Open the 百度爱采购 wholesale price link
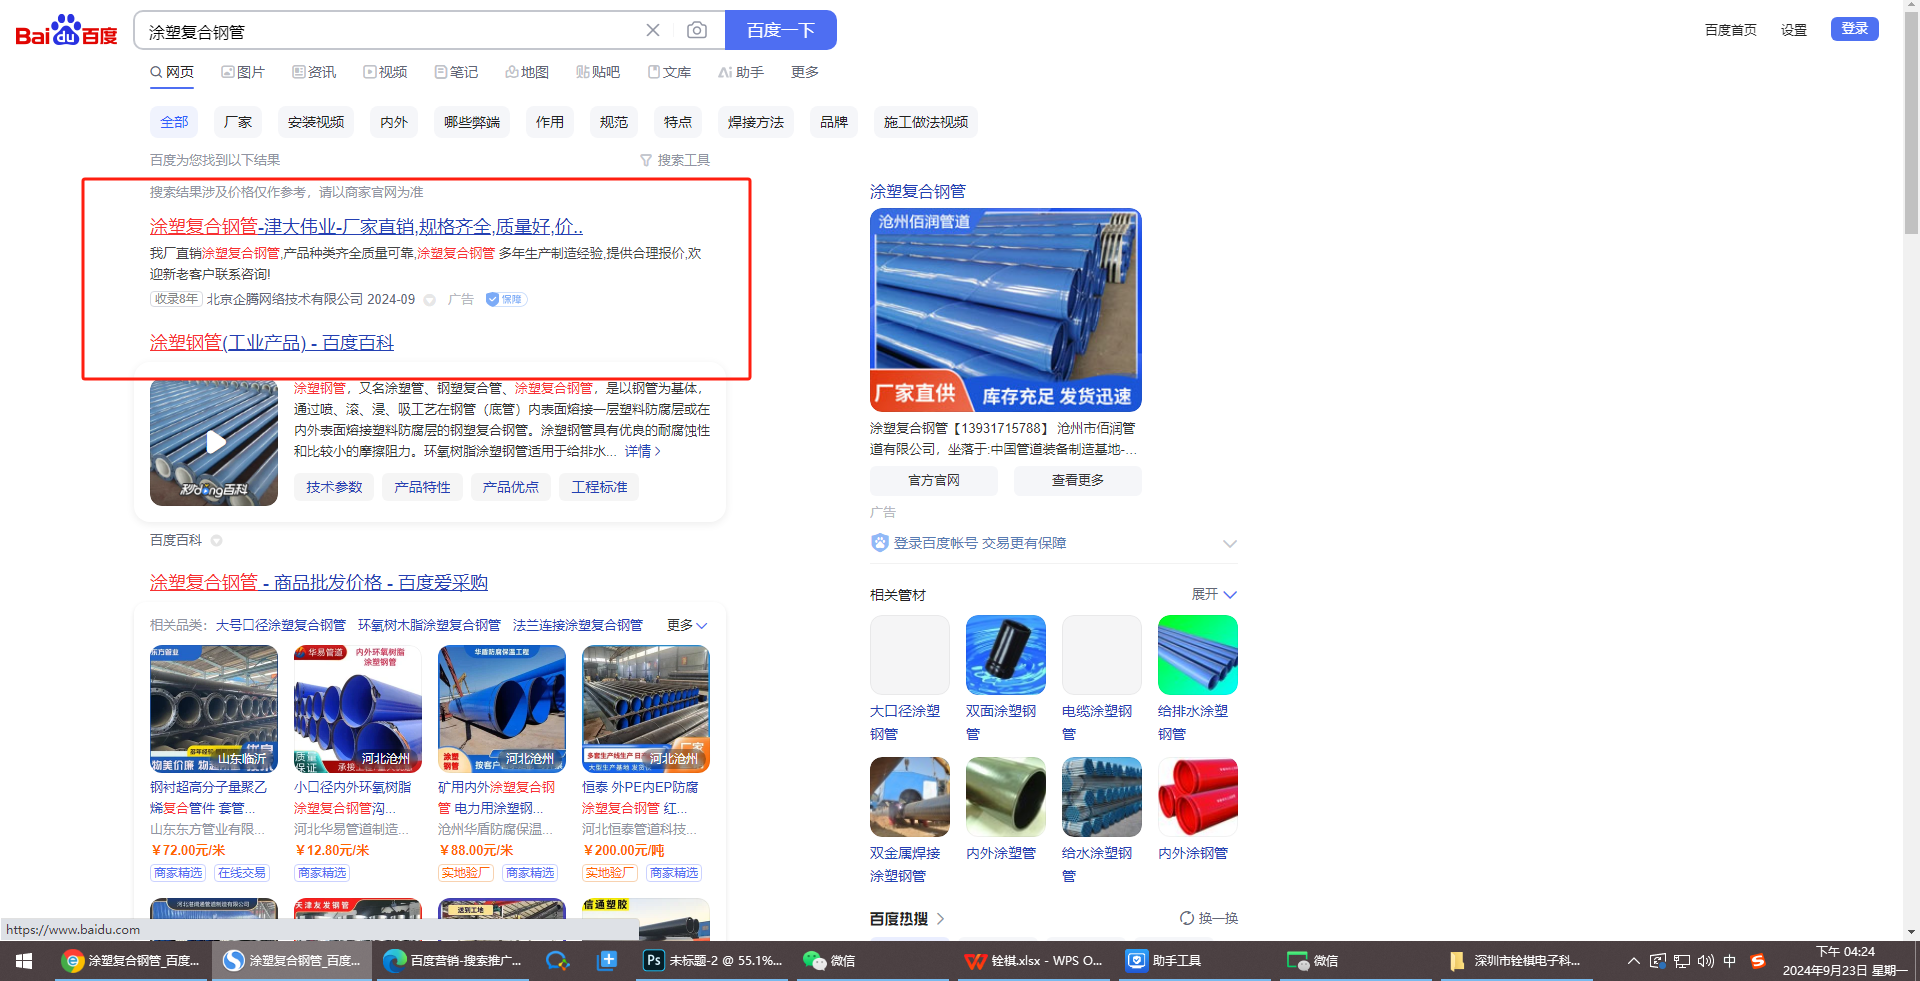 point(319,583)
